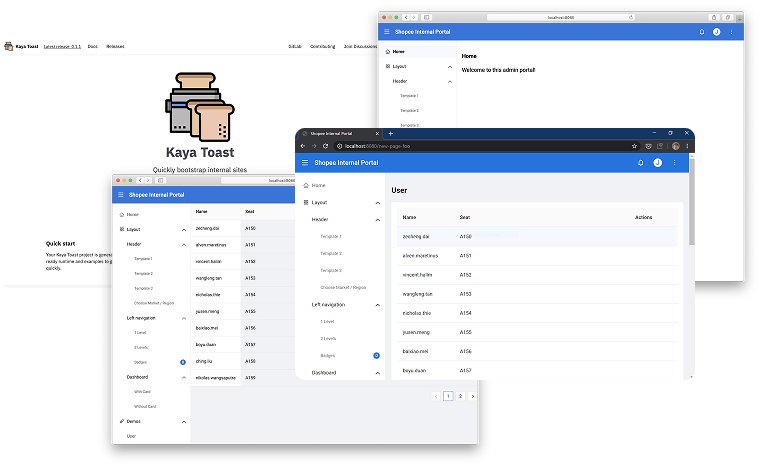Open the Contributing link on the Kaya Toast page
The image size is (761, 467).
(x=323, y=47)
